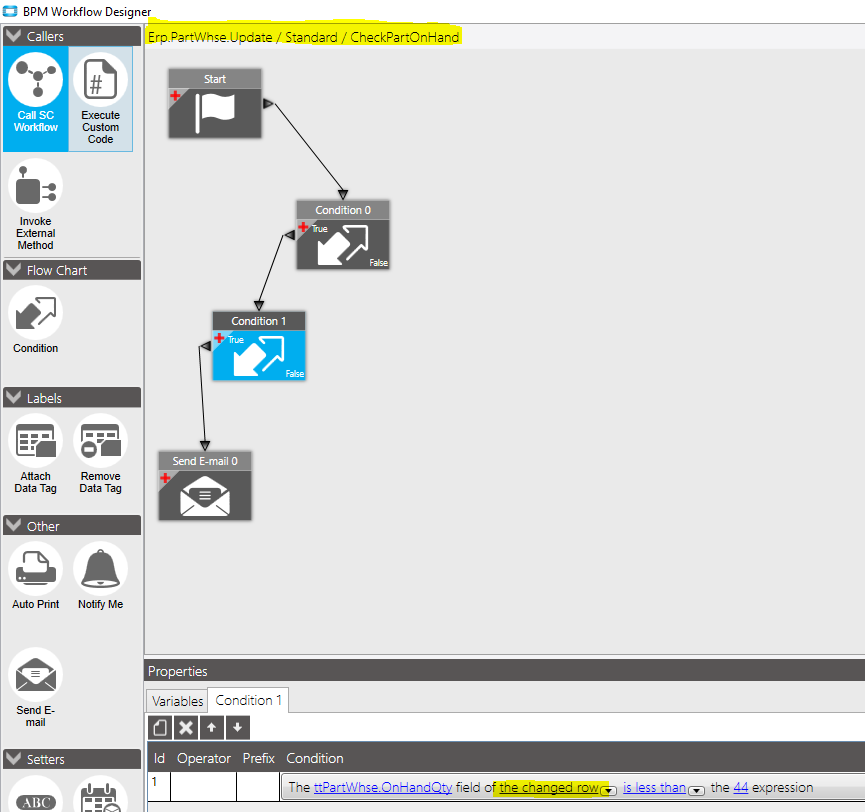Click the Id column header

pyautogui.click(x=159, y=758)
